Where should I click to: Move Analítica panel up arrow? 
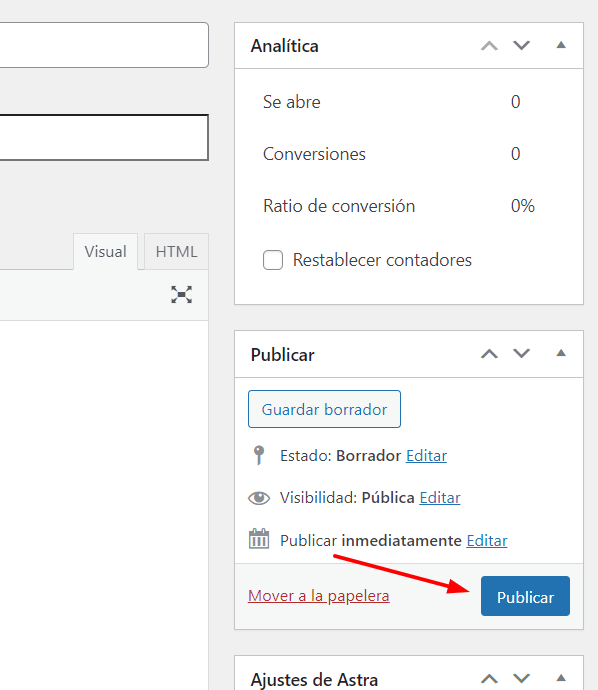[x=489, y=45]
